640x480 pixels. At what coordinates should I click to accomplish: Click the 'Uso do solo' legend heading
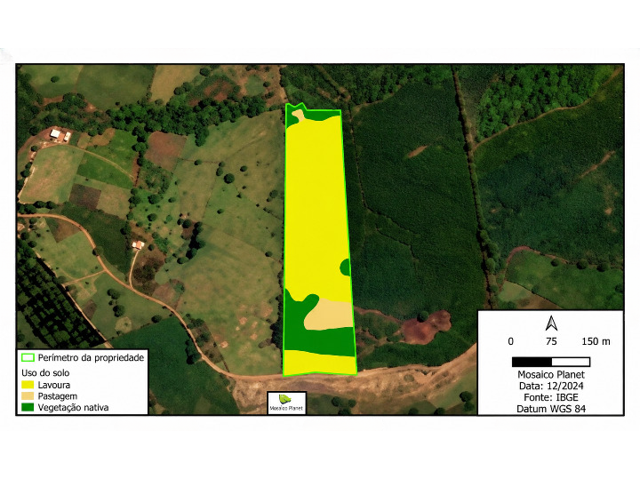pos(45,373)
